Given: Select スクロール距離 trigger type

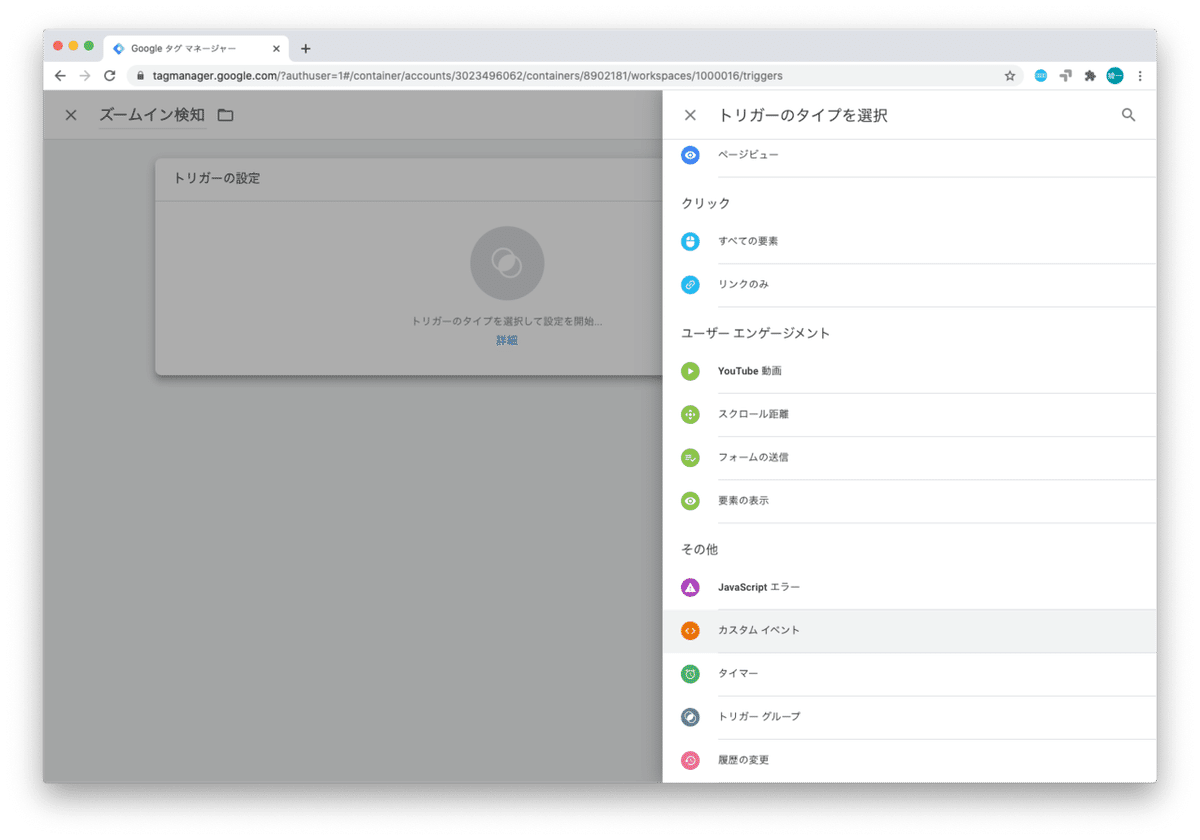Looking at the screenshot, I should tap(909, 414).
